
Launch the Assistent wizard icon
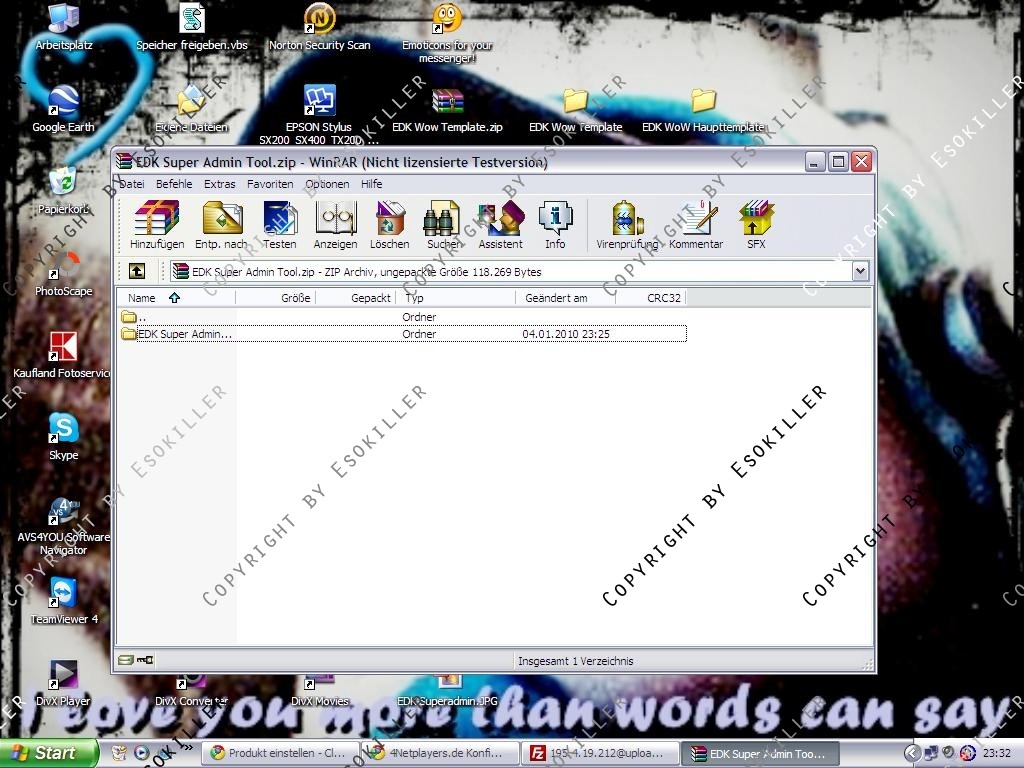500,224
